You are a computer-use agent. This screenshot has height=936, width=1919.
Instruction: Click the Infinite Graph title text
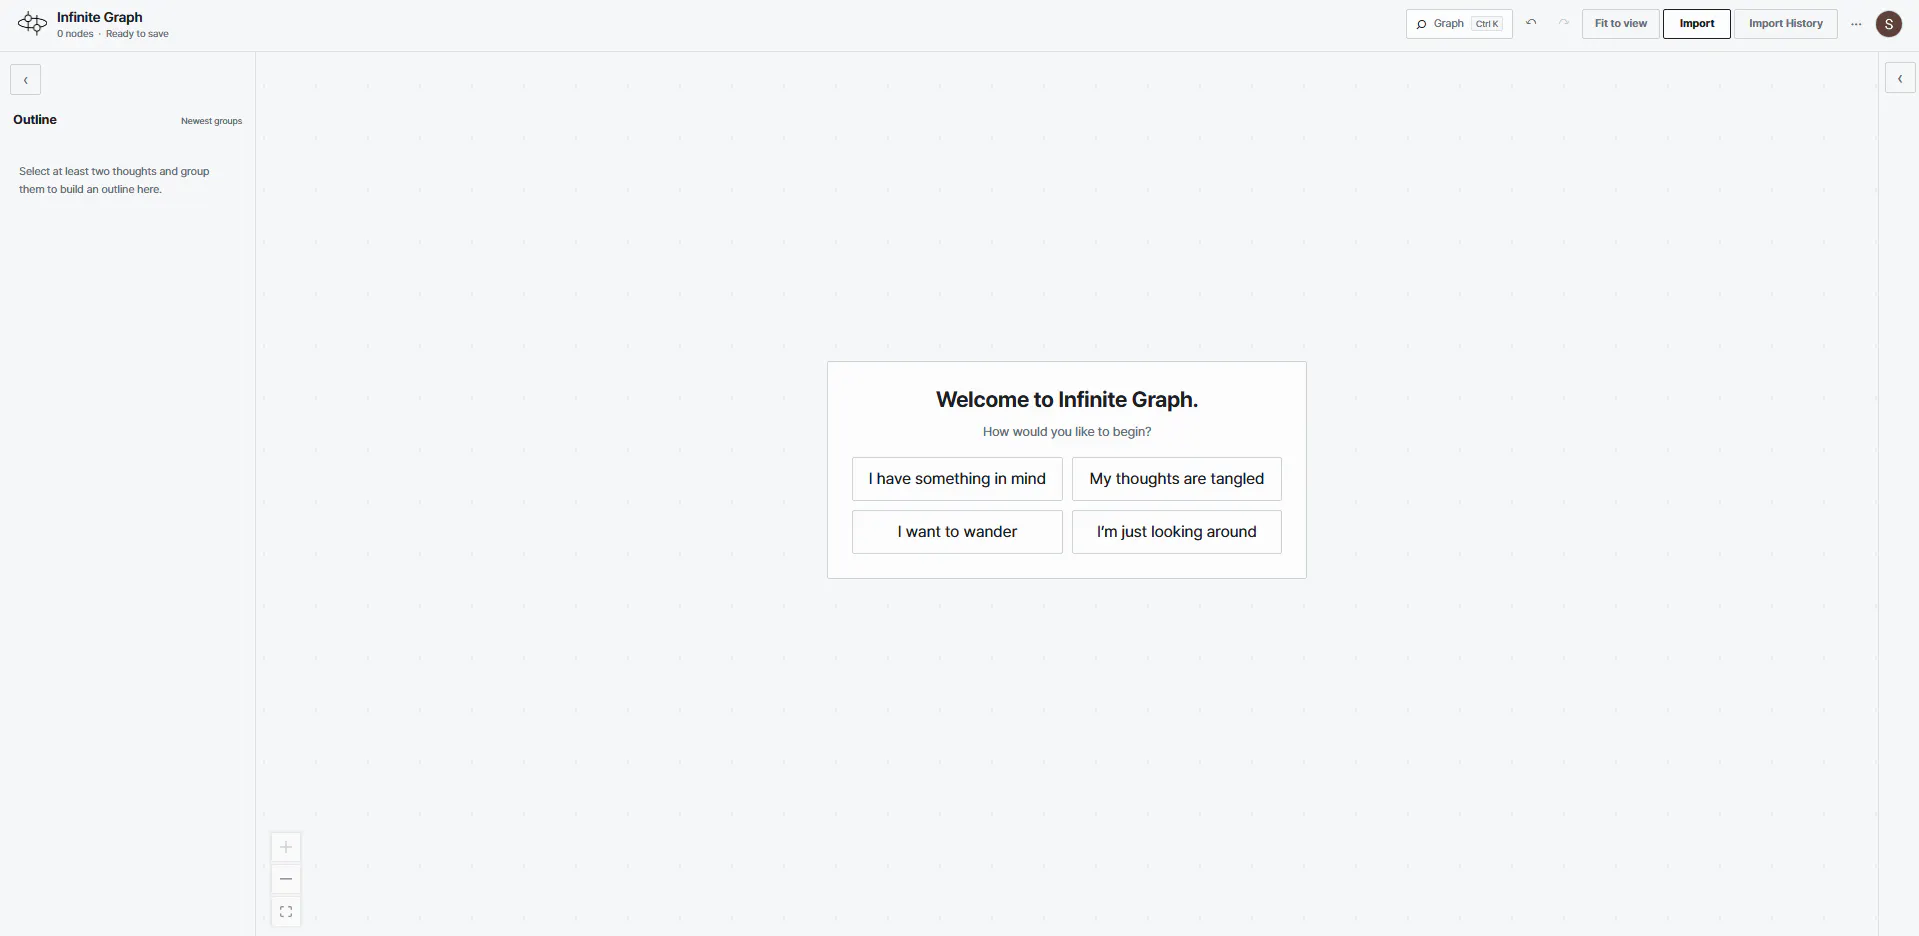point(100,17)
